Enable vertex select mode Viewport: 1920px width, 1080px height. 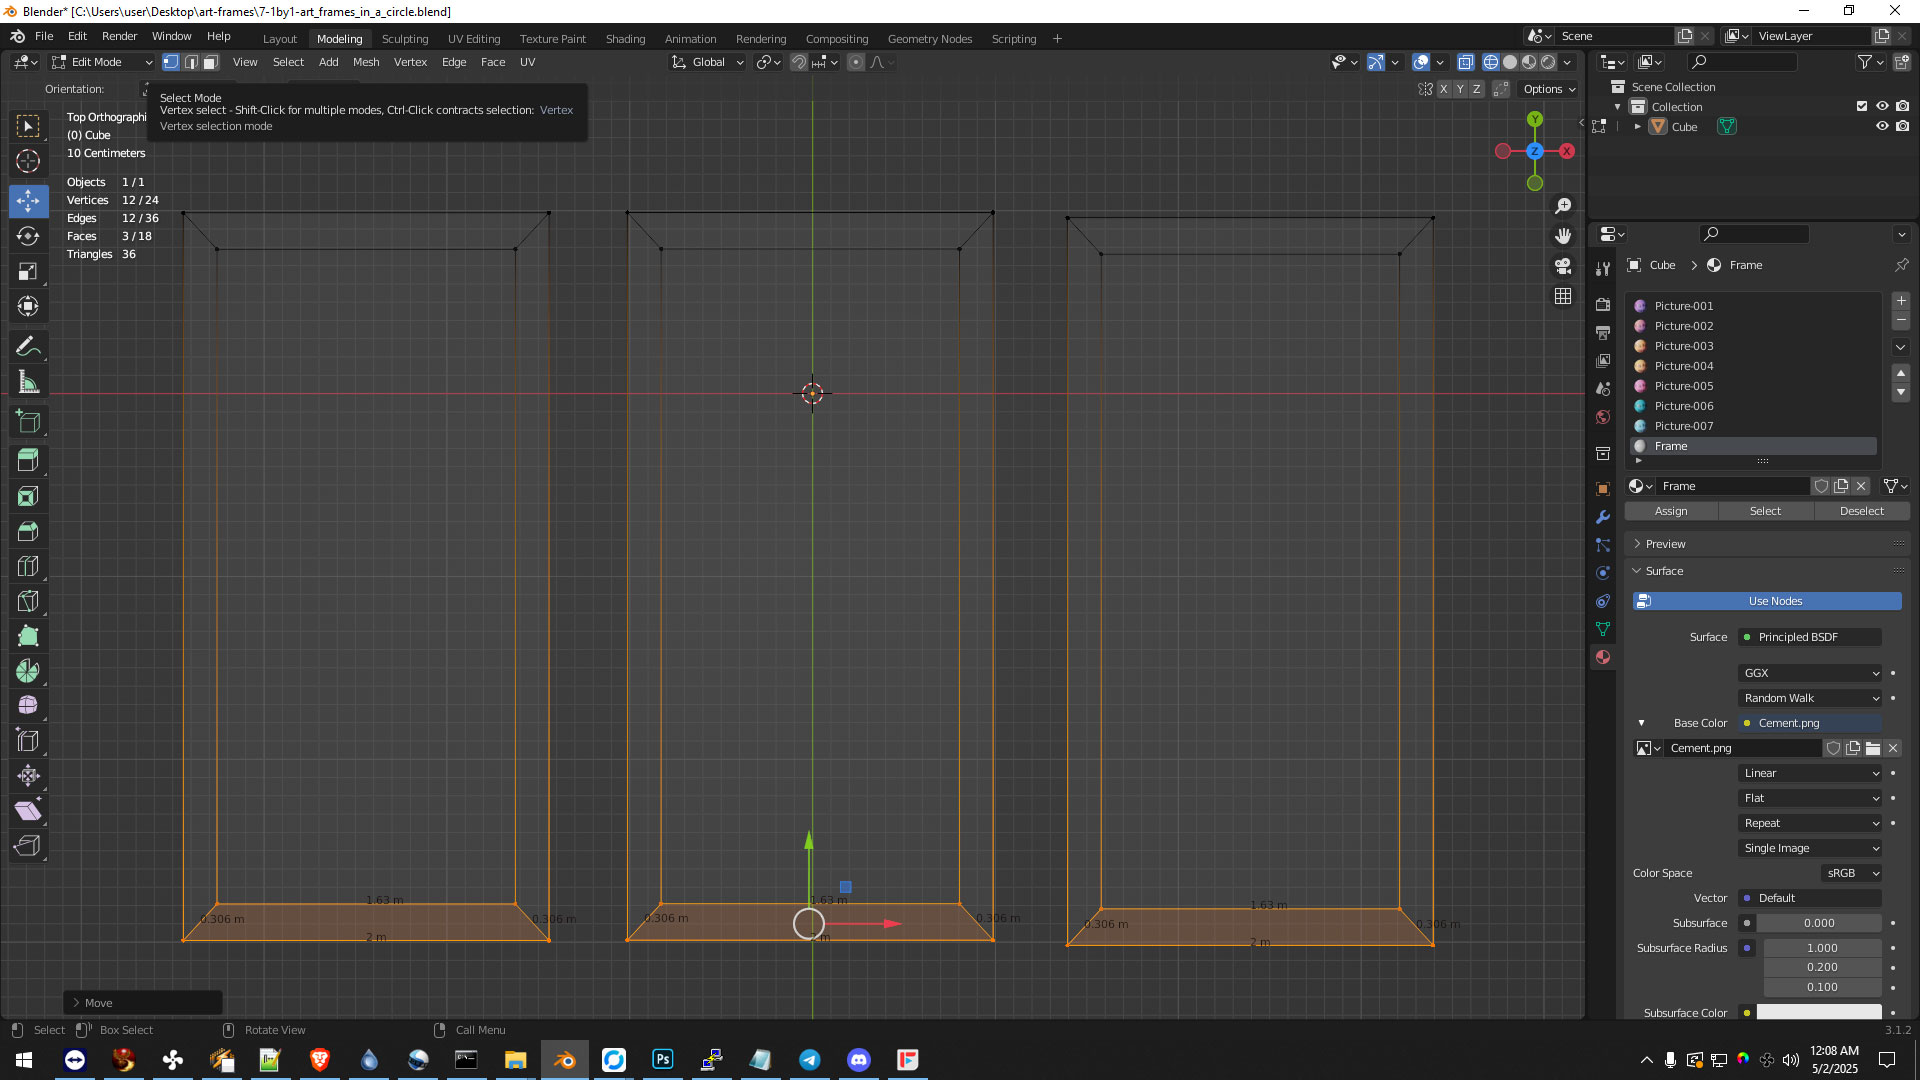click(x=171, y=62)
